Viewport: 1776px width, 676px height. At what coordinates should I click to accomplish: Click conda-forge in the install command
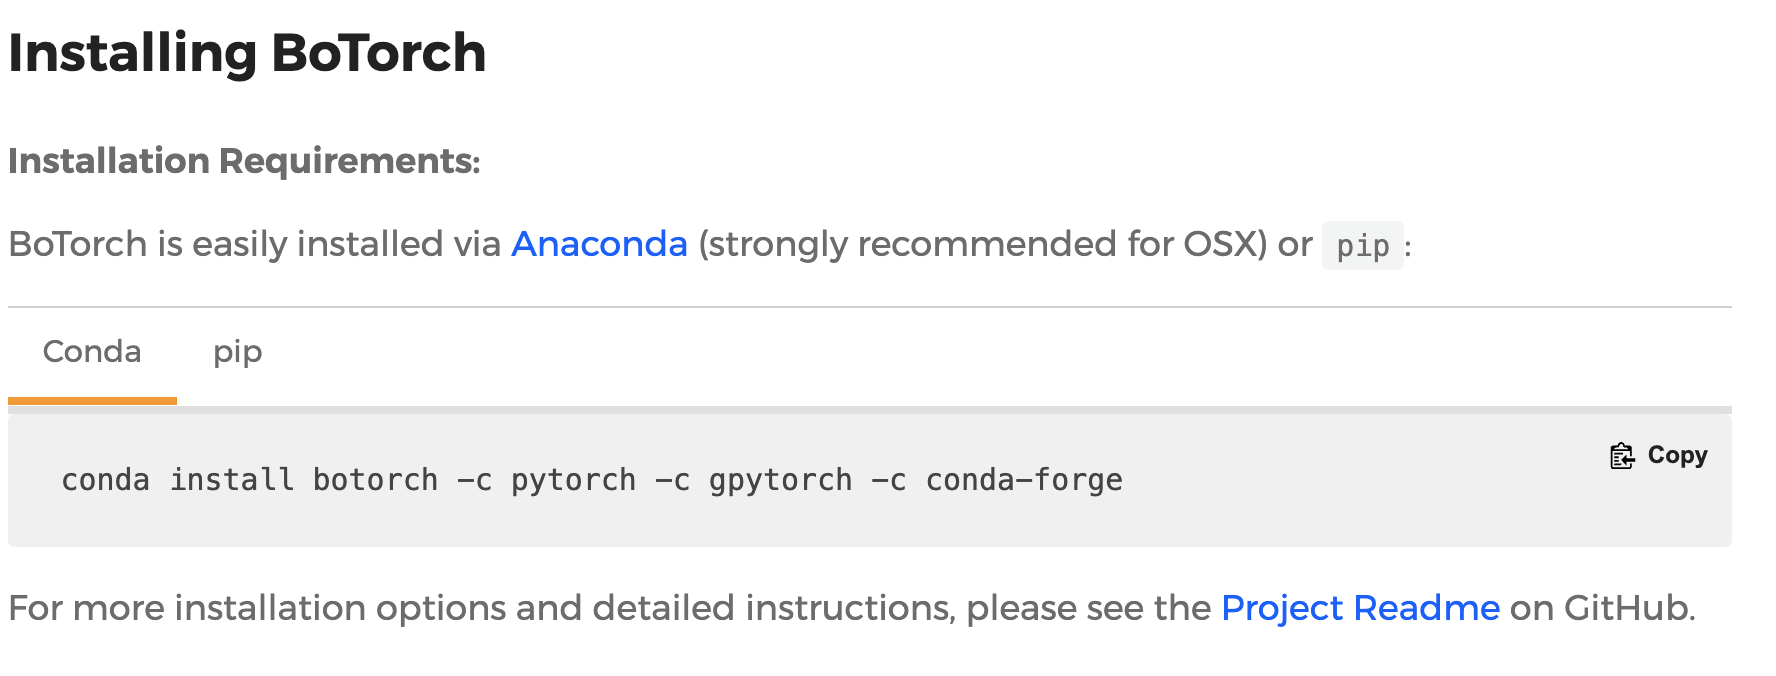point(1024,480)
